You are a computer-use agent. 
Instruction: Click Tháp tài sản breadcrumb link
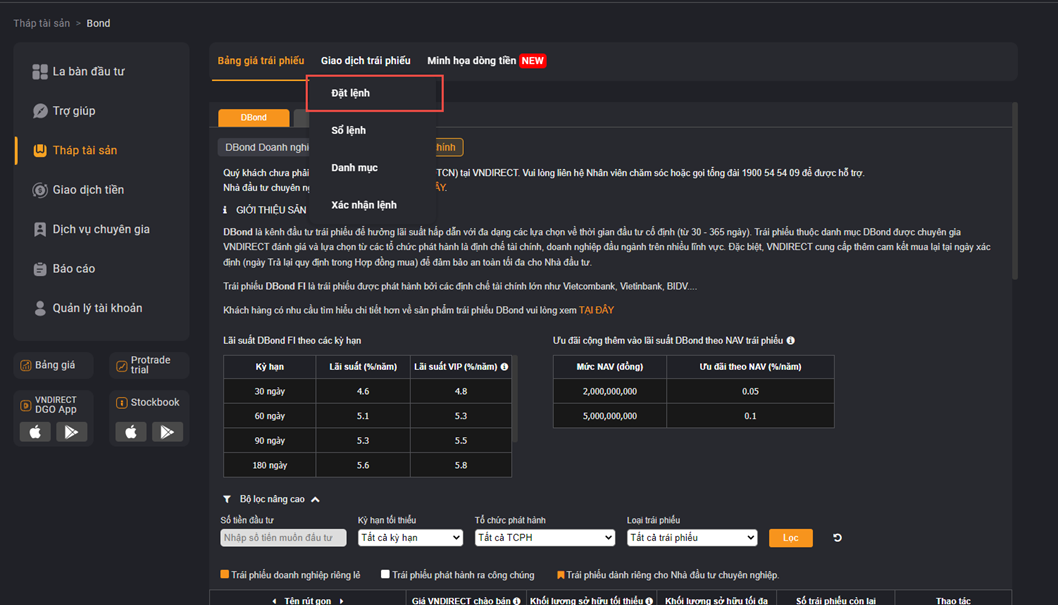click(42, 24)
